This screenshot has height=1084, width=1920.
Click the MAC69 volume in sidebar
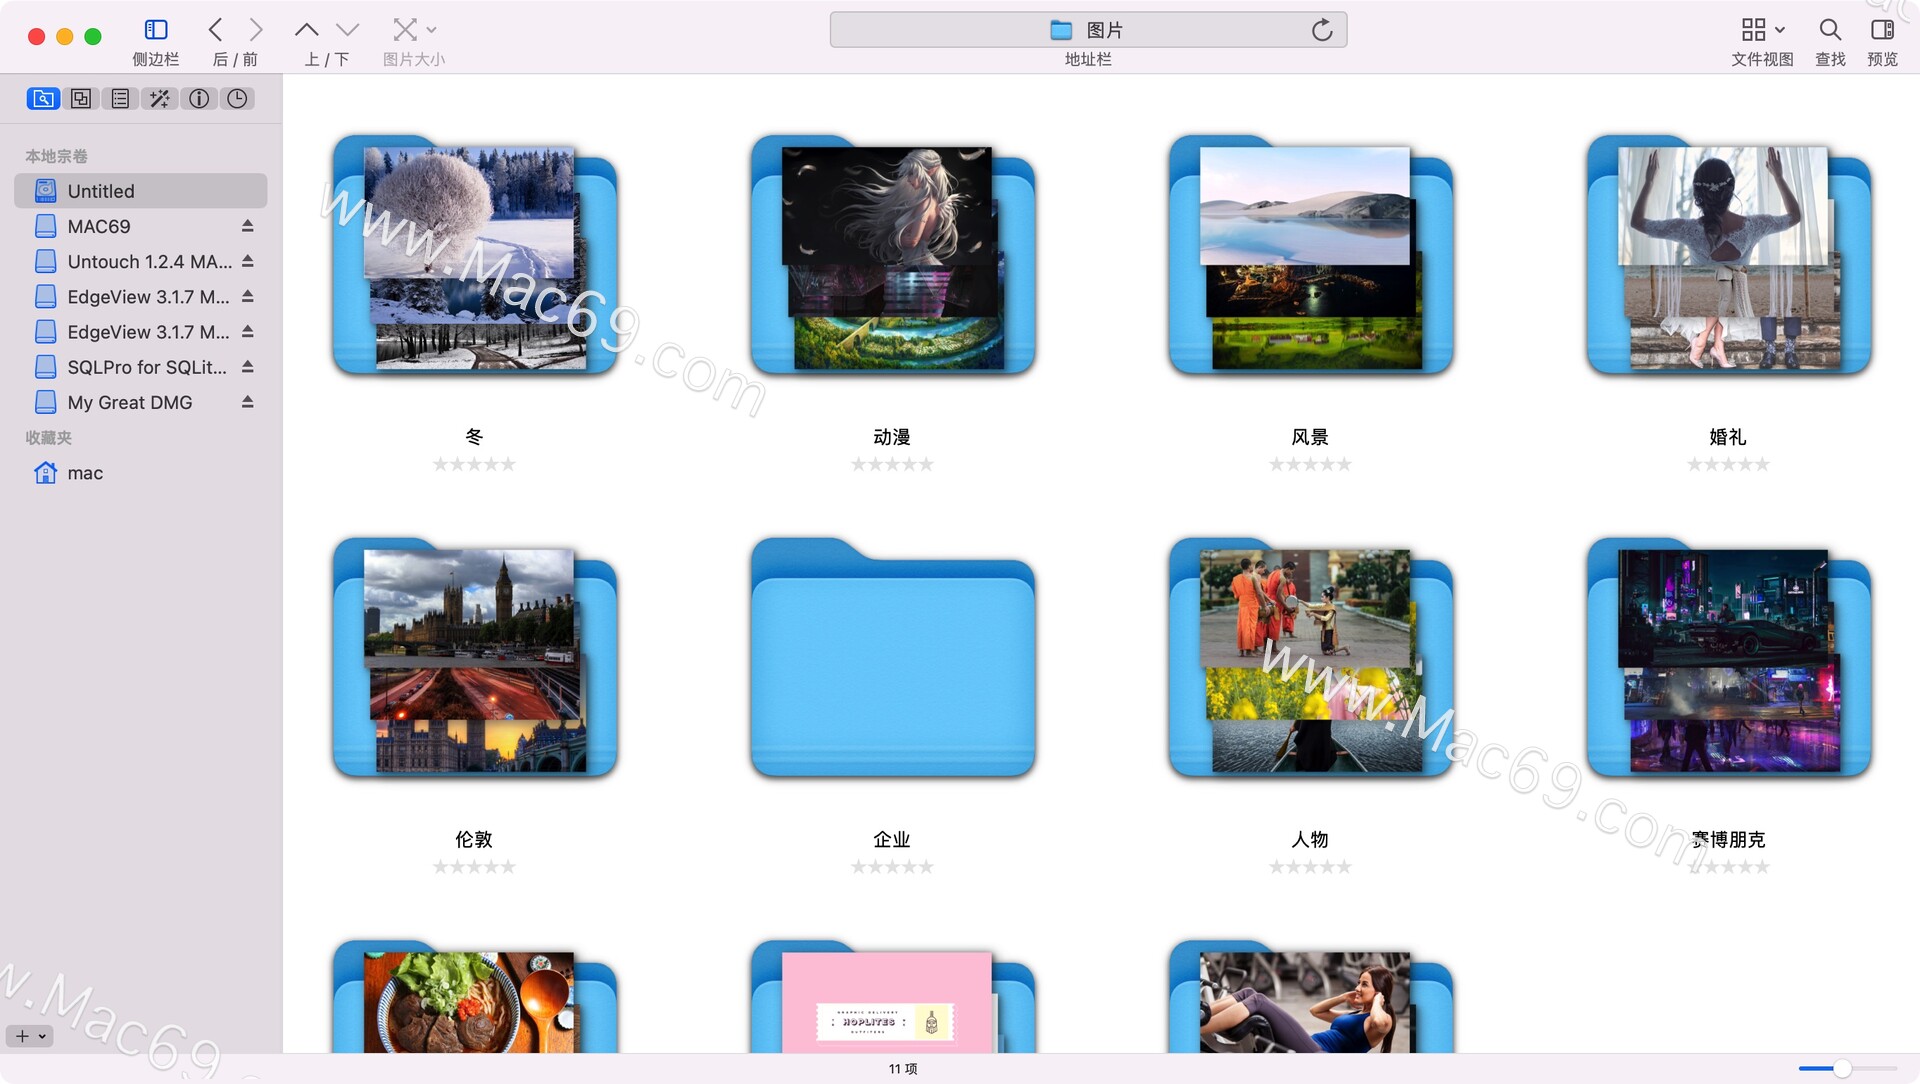(x=100, y=226)
